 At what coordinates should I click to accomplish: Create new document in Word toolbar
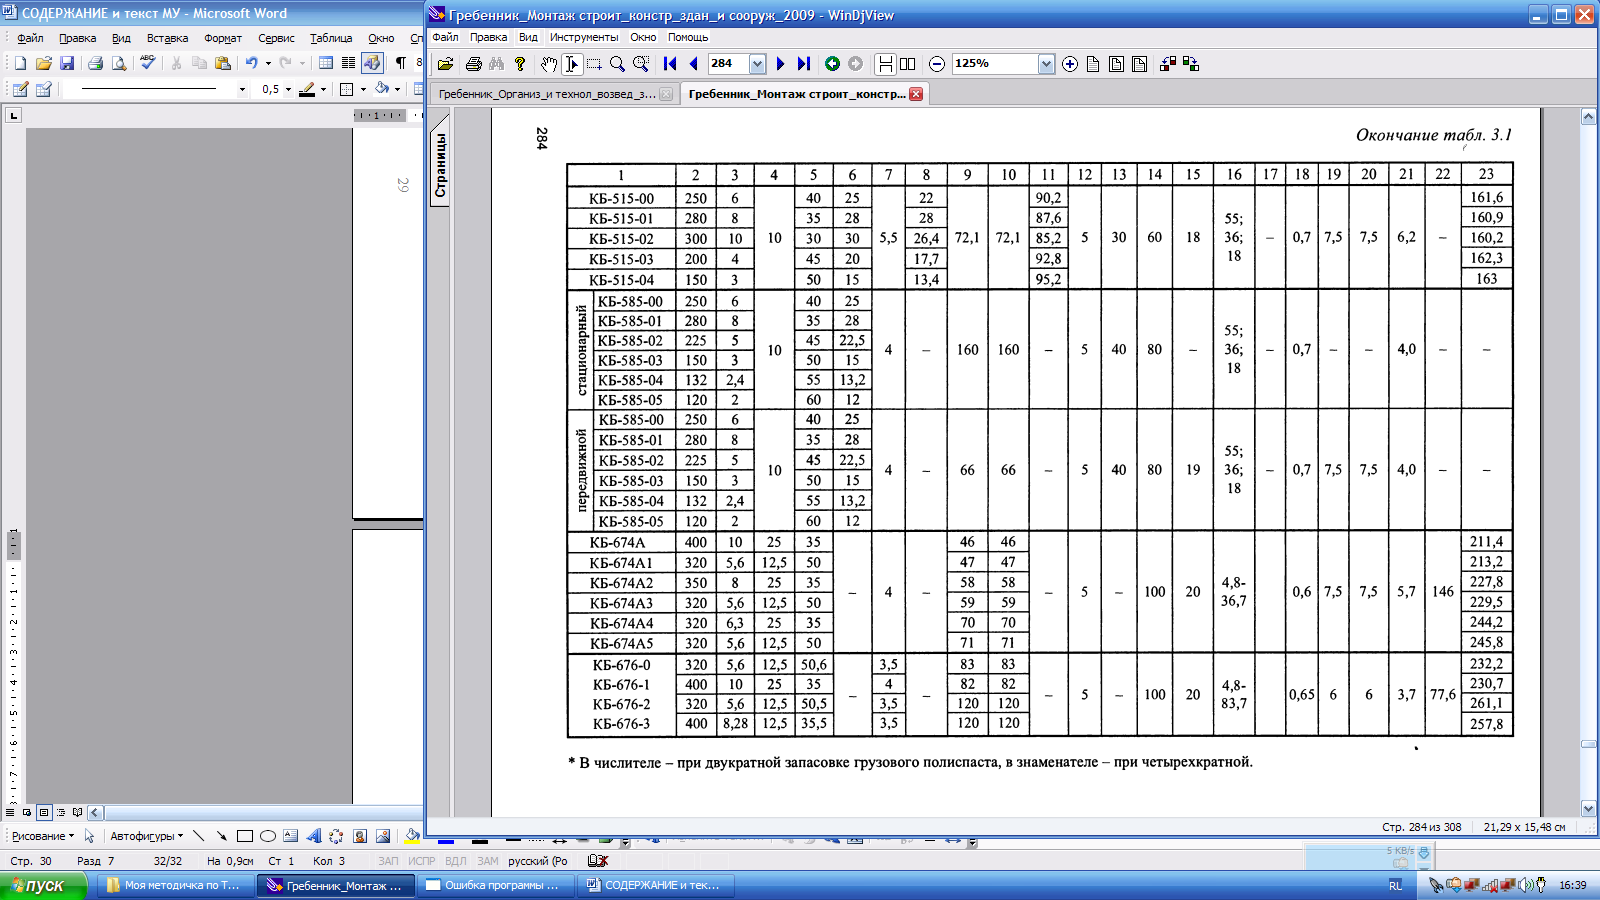[20, 63]
